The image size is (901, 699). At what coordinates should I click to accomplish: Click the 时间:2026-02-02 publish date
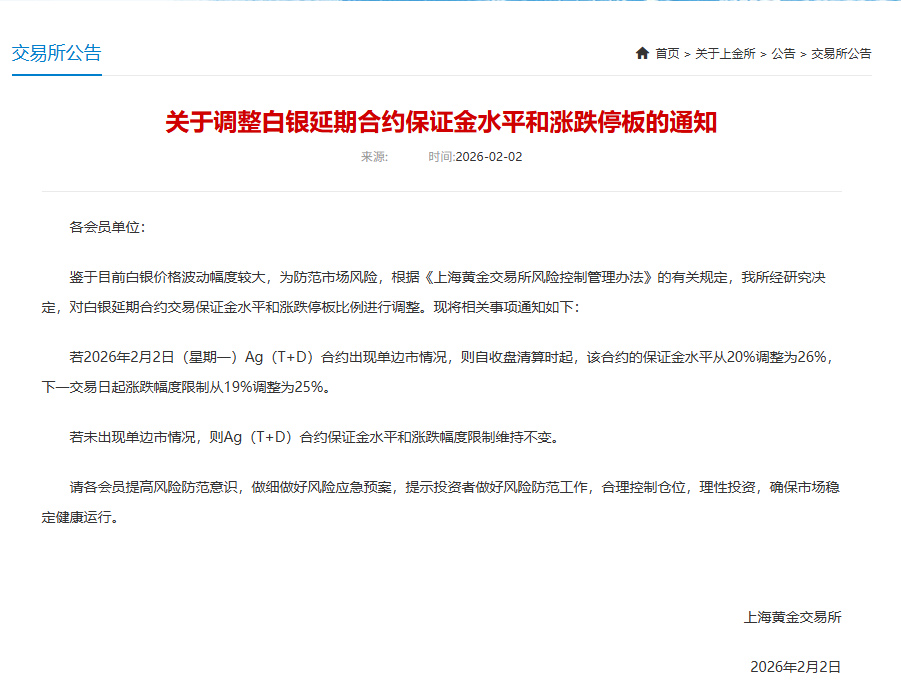(x=475, y=157)
